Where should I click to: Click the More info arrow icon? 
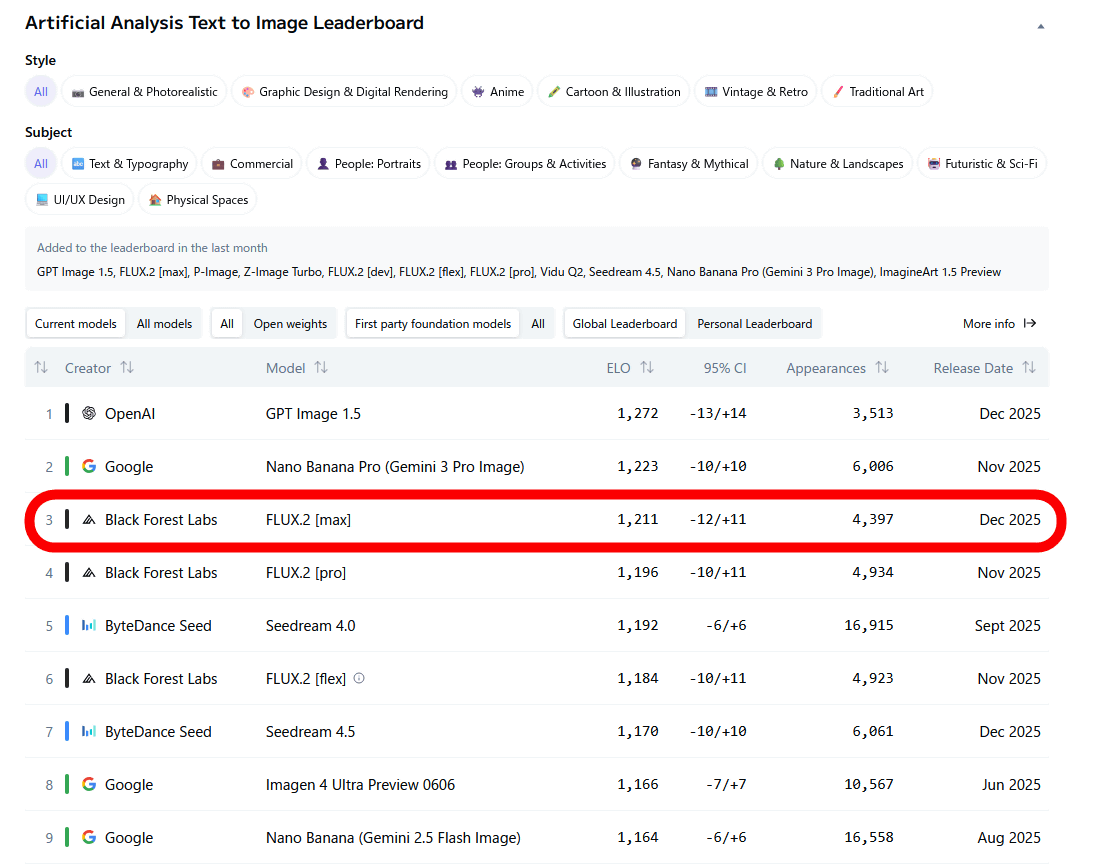click(x=1030, y=324)
